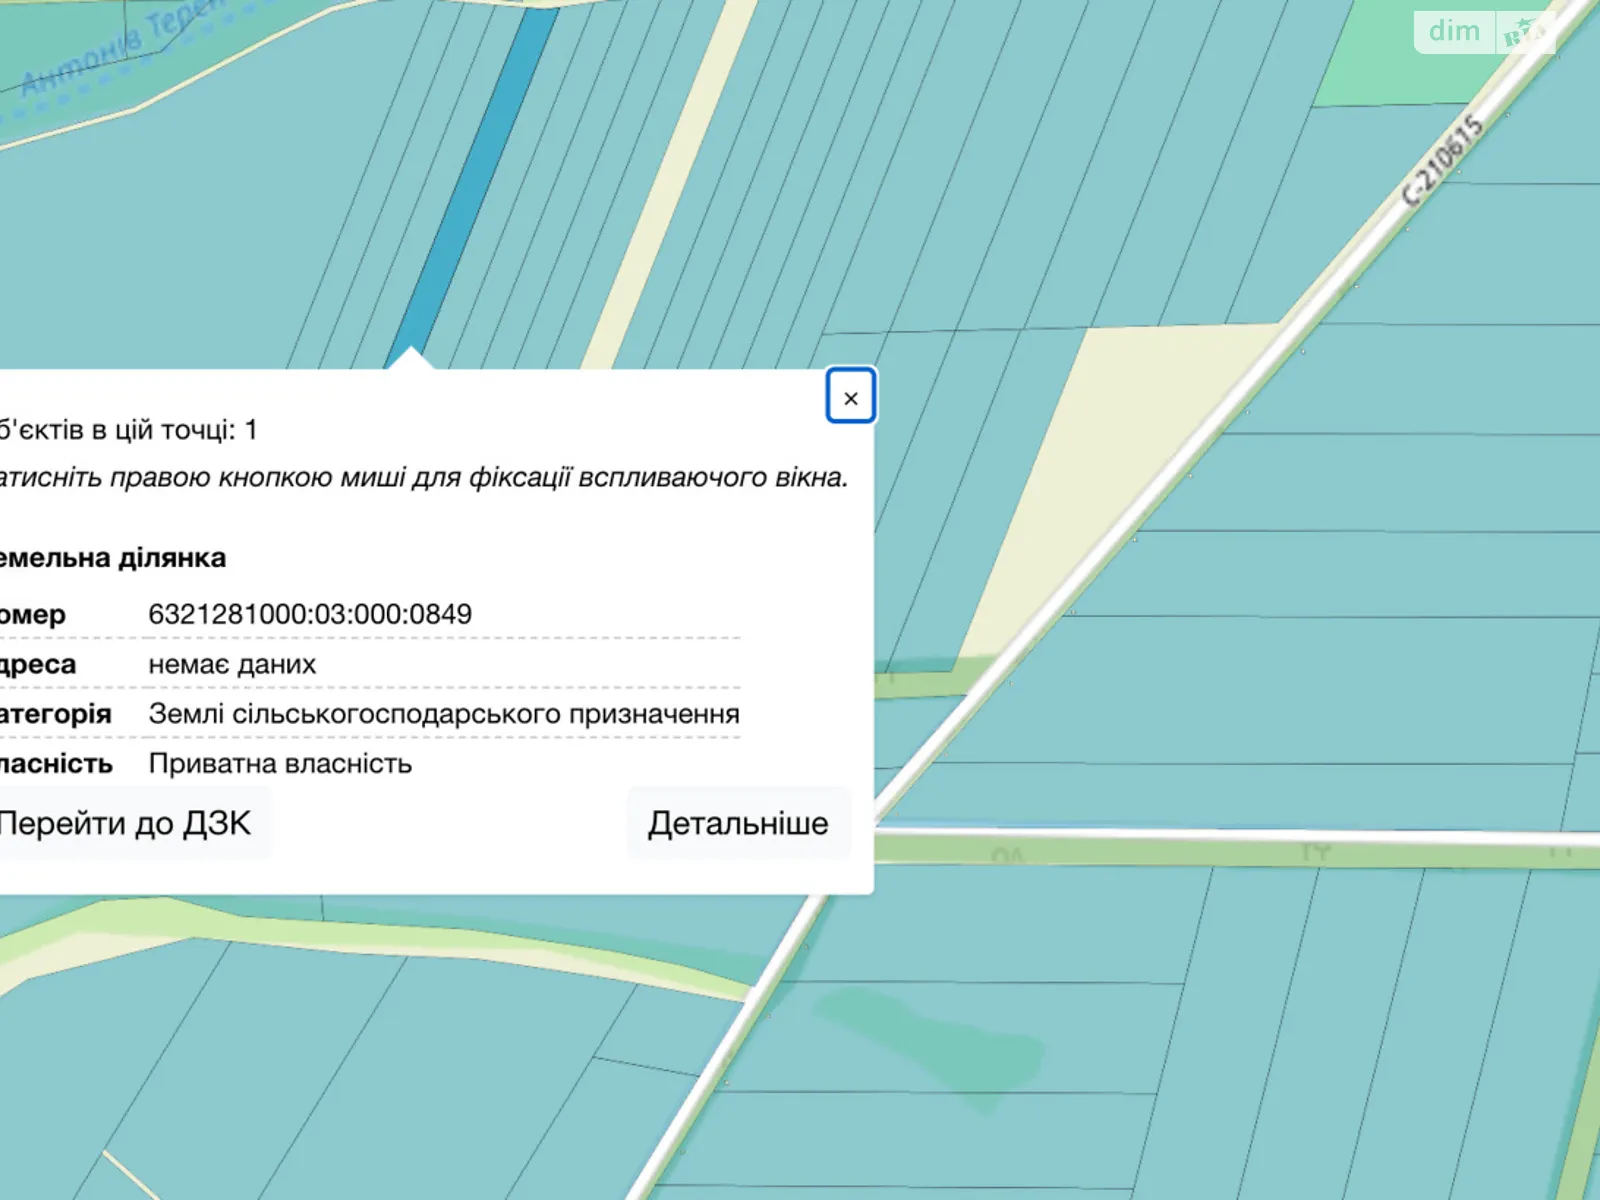
Task: Click cadastral number 6321281000:03:000:0849
Action: coord(310,614)
